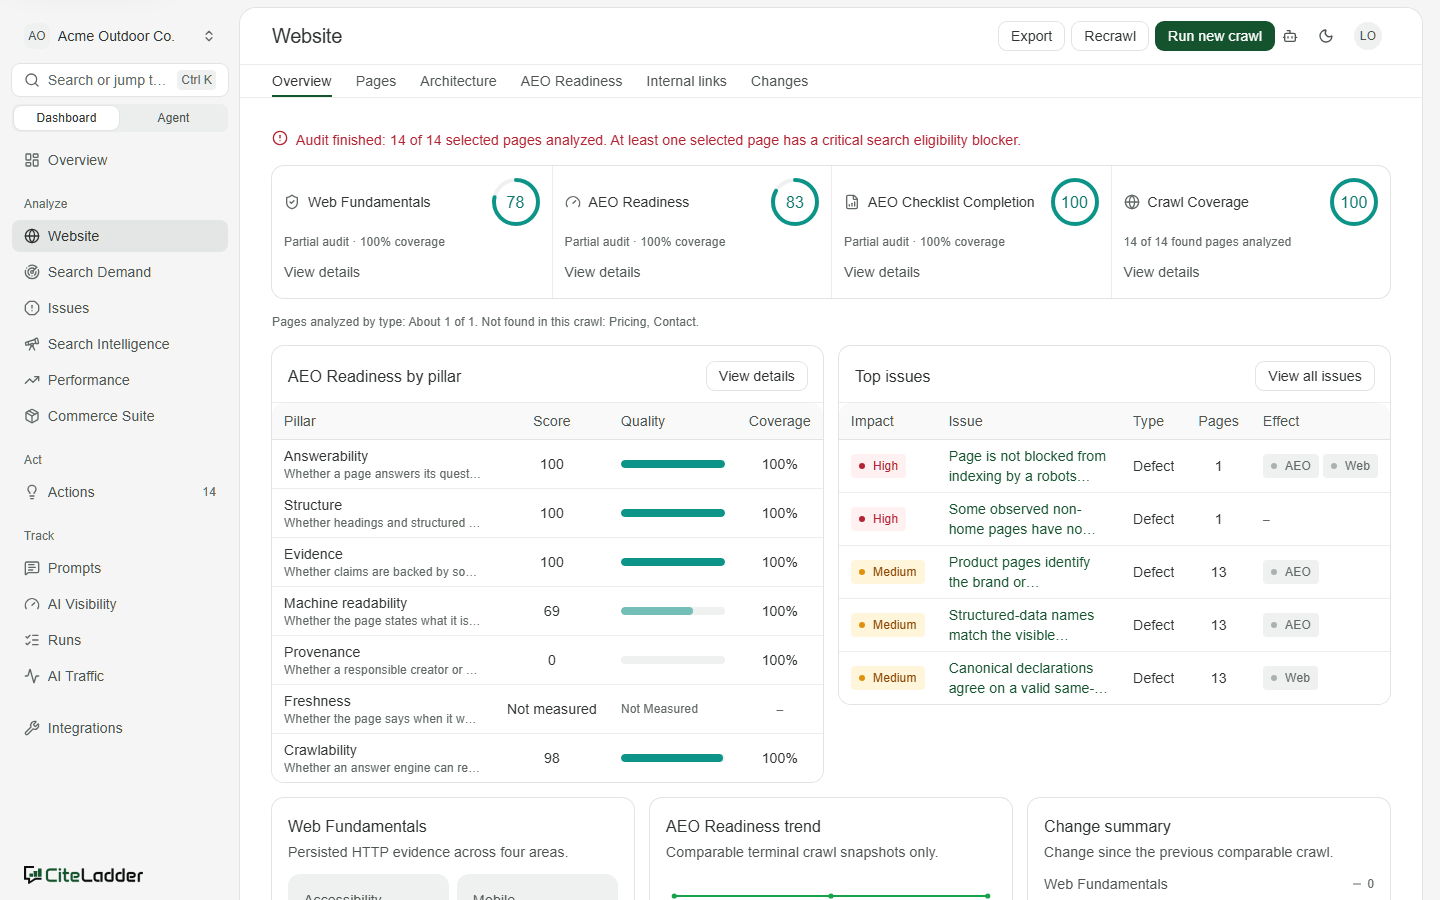This screenshot has height=900, width=1440.
Task: Open the 'Product pages identify the brand' issue
Action: [x=1019, y=572]
